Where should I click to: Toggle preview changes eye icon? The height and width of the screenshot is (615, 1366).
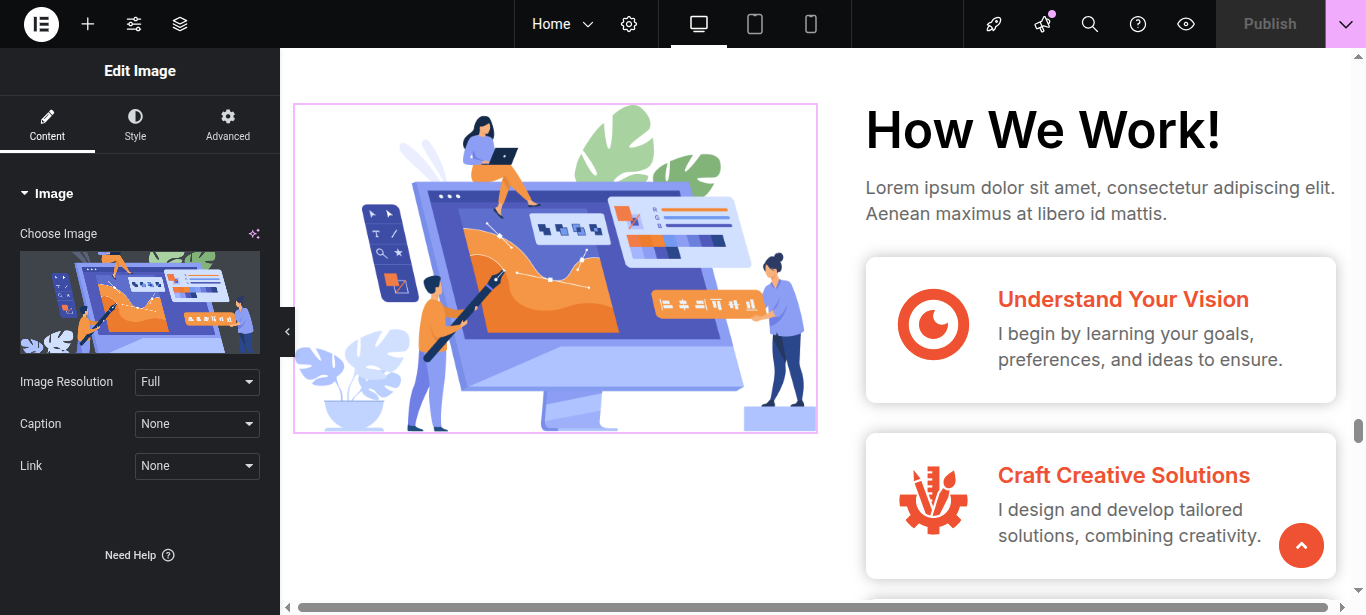tap(1186, 24)
